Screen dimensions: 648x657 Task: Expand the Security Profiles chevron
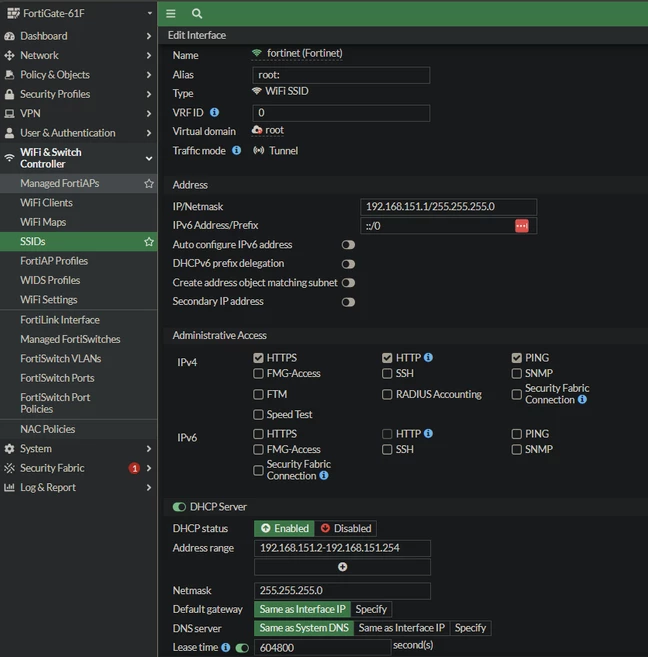point(149,94)
